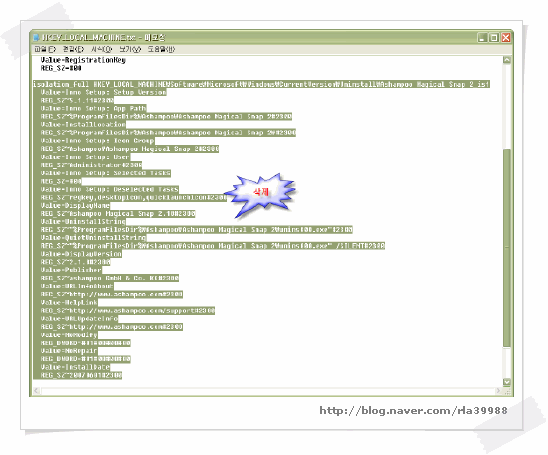The image size is (548, 455).
Task: Click the Value=DisplayVersion line
Action: [x=81, y=254]
